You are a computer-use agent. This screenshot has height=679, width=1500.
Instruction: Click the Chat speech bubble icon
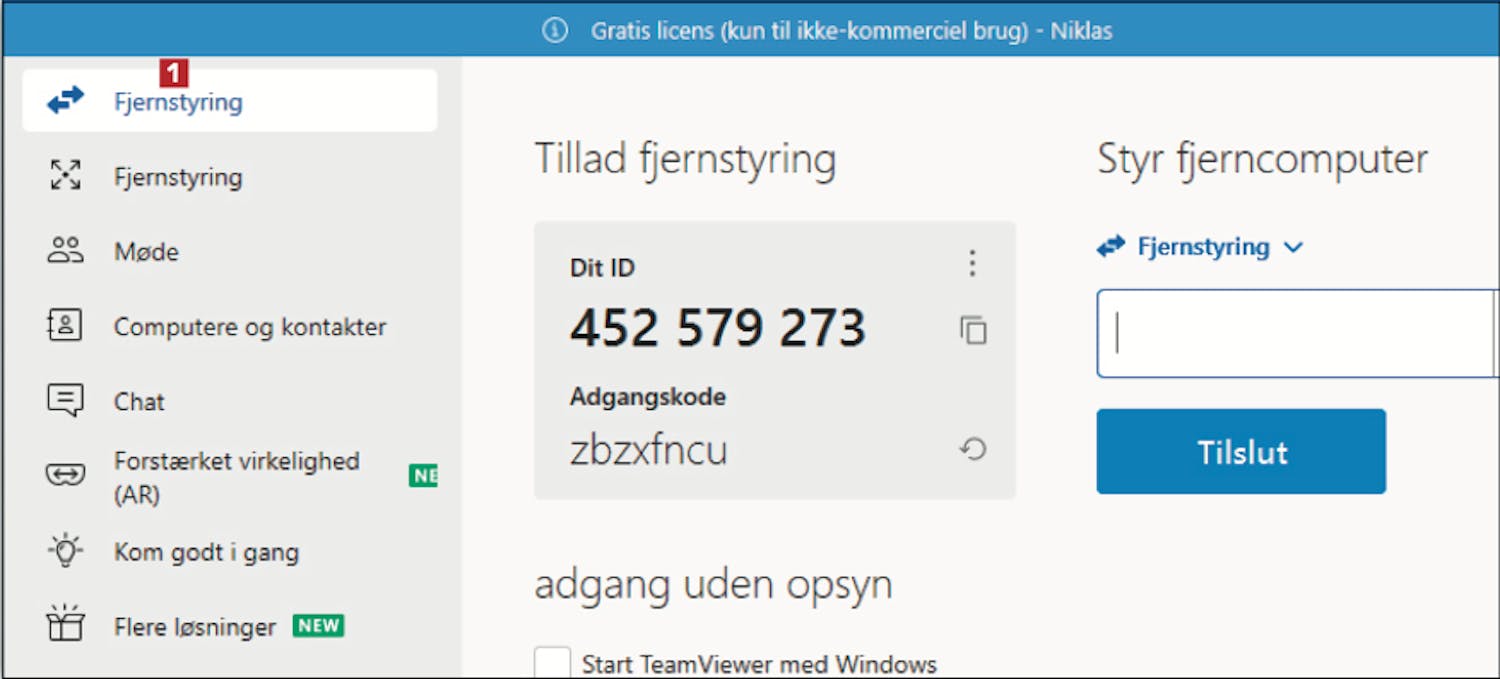[66, 401]
